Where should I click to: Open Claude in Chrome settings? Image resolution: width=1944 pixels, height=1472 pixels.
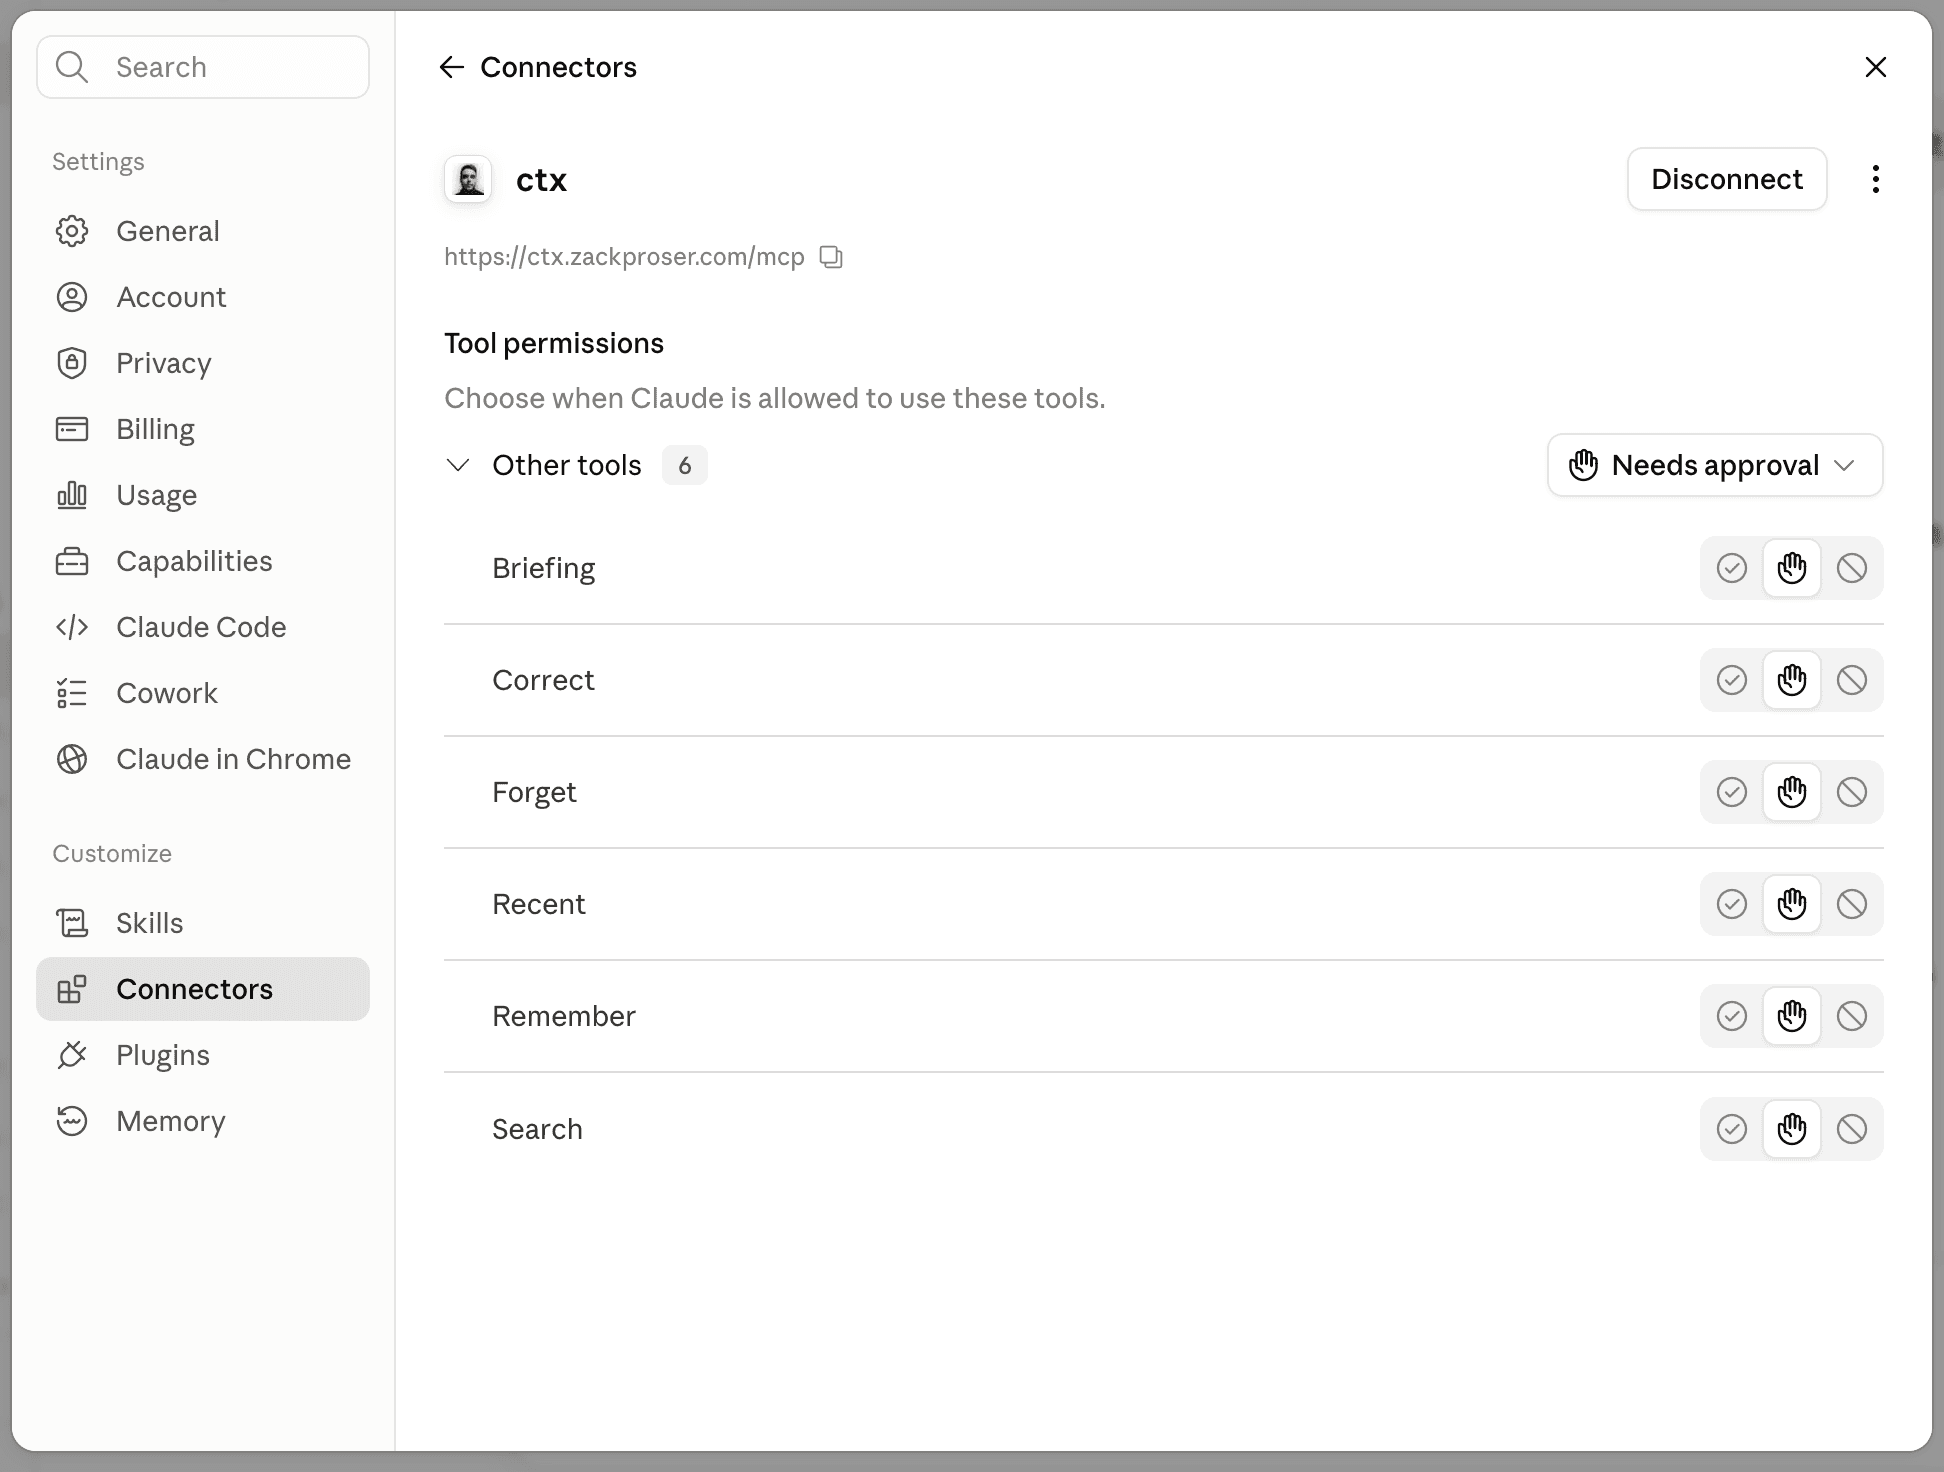[x=203, y=759]
